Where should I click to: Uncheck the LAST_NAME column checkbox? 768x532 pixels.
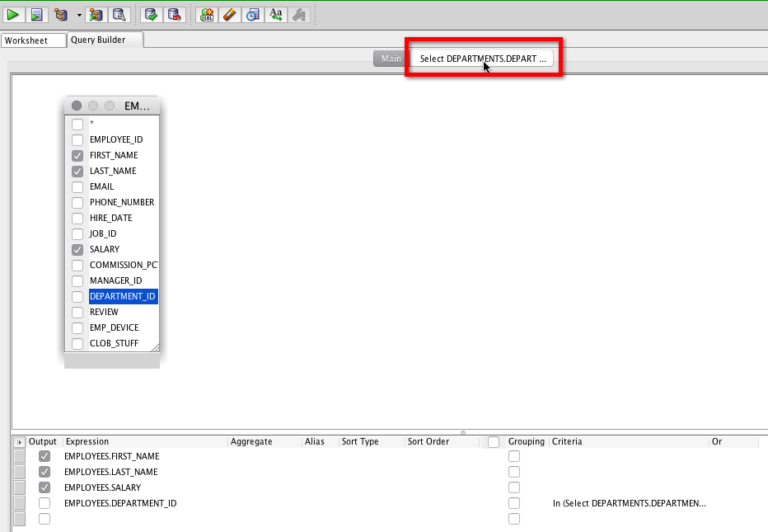77,171
